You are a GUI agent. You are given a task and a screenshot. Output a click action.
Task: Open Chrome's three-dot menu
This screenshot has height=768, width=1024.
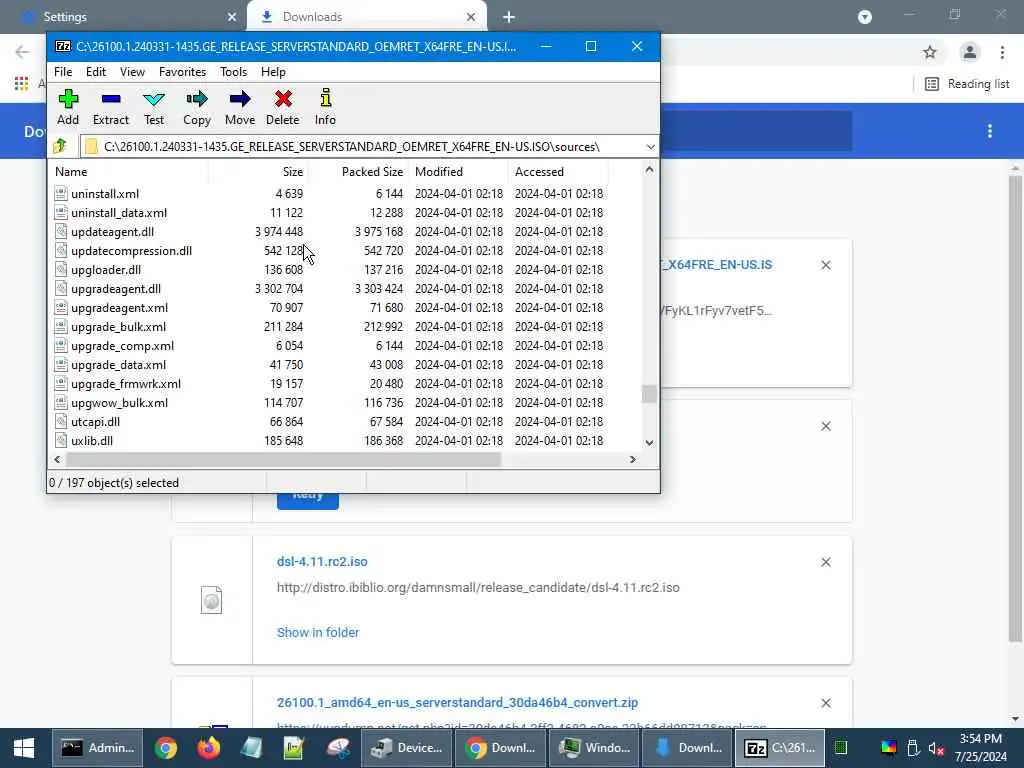click(1002, 52)
